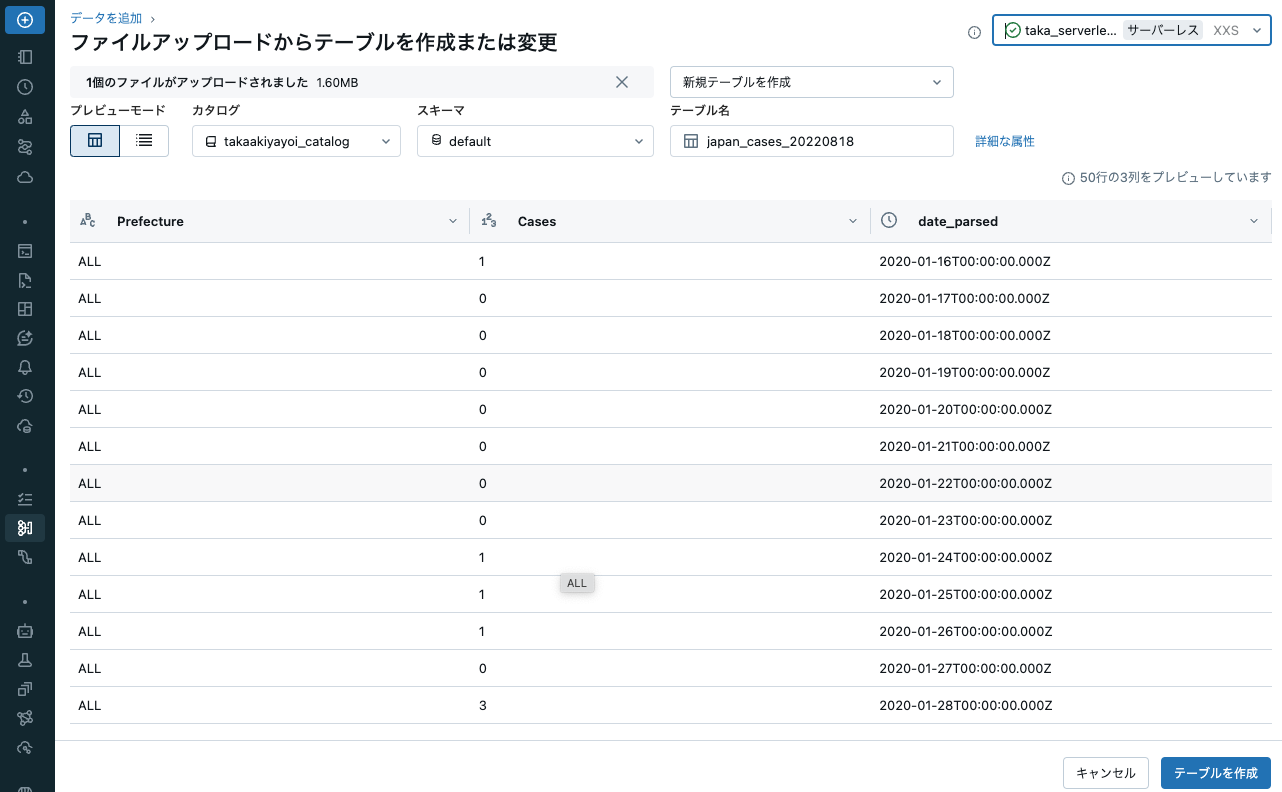1282x792 pixels.
Task: Click the Alerts bell icon in the sidebar
Action: [25, 367]
